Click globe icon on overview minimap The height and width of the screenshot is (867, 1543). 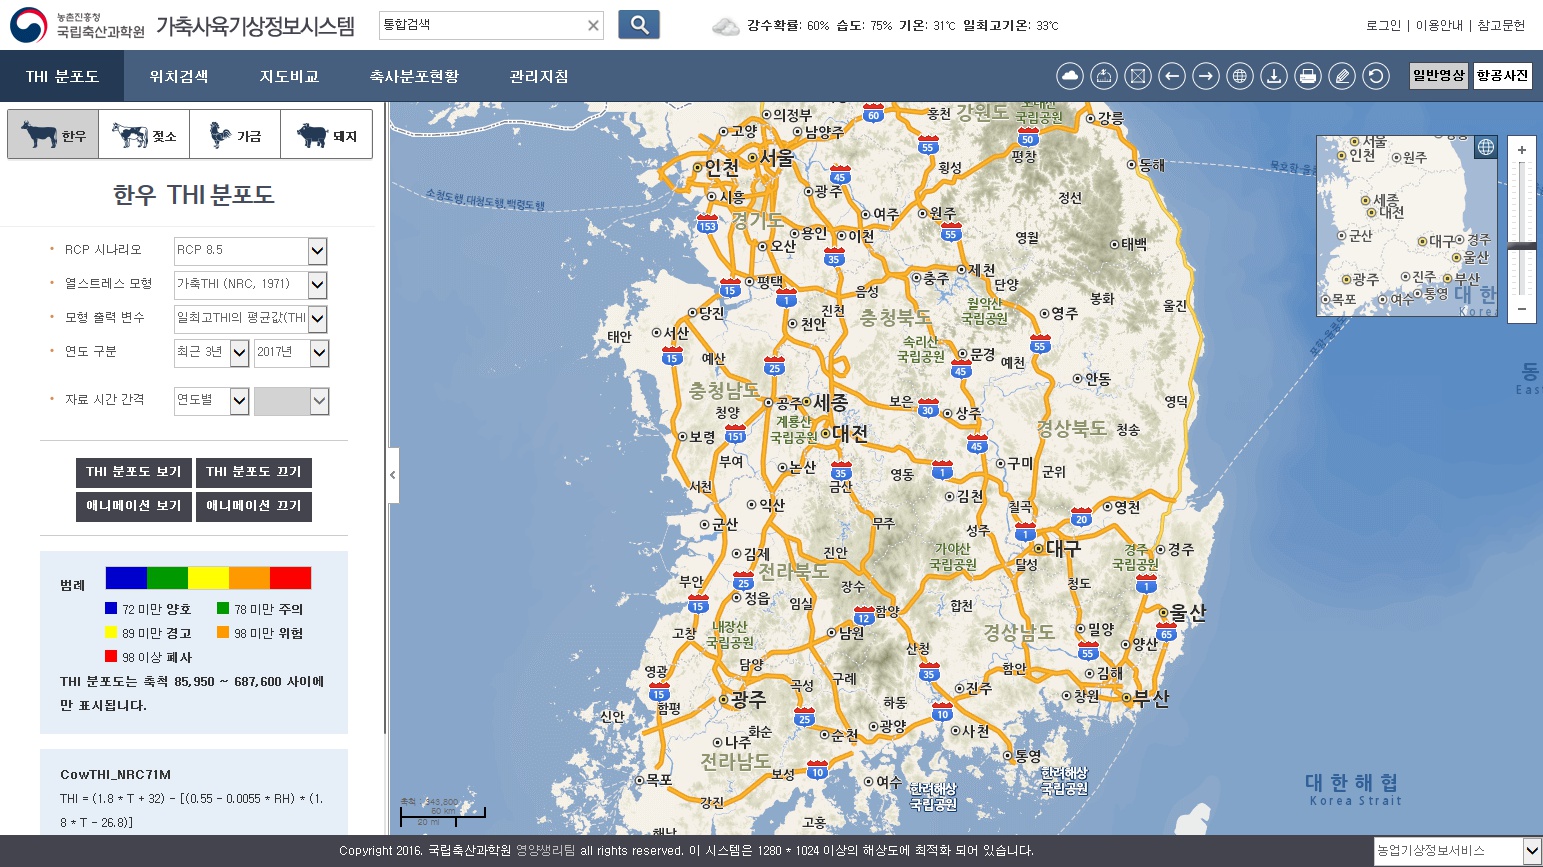point(1486,147)
